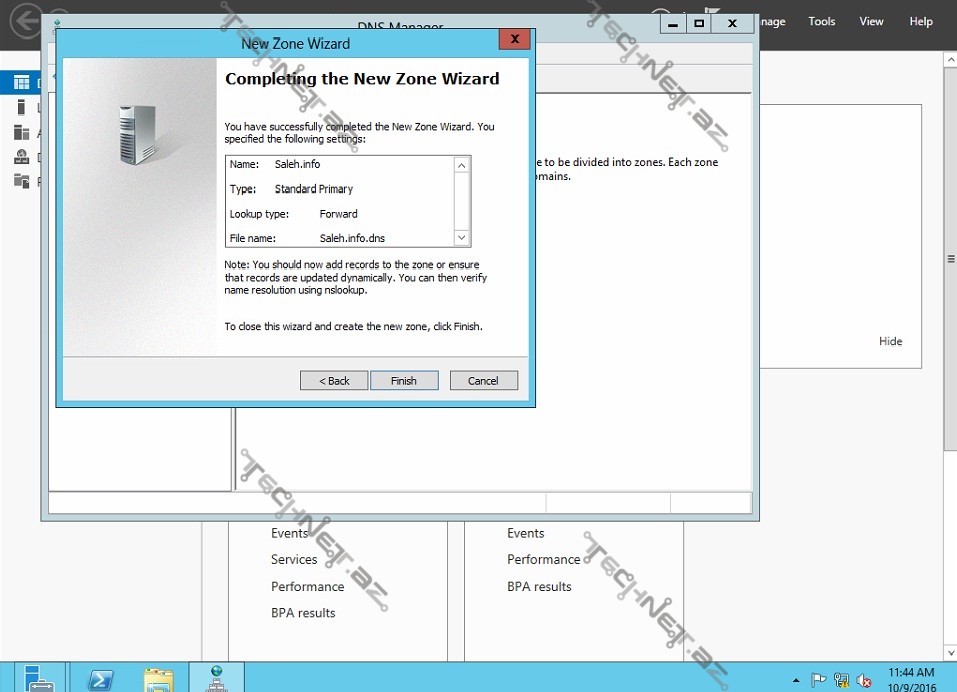Launch PowerShell from the taskbar
The height and width of the screenshot is (692, 957).
[101, 678]
